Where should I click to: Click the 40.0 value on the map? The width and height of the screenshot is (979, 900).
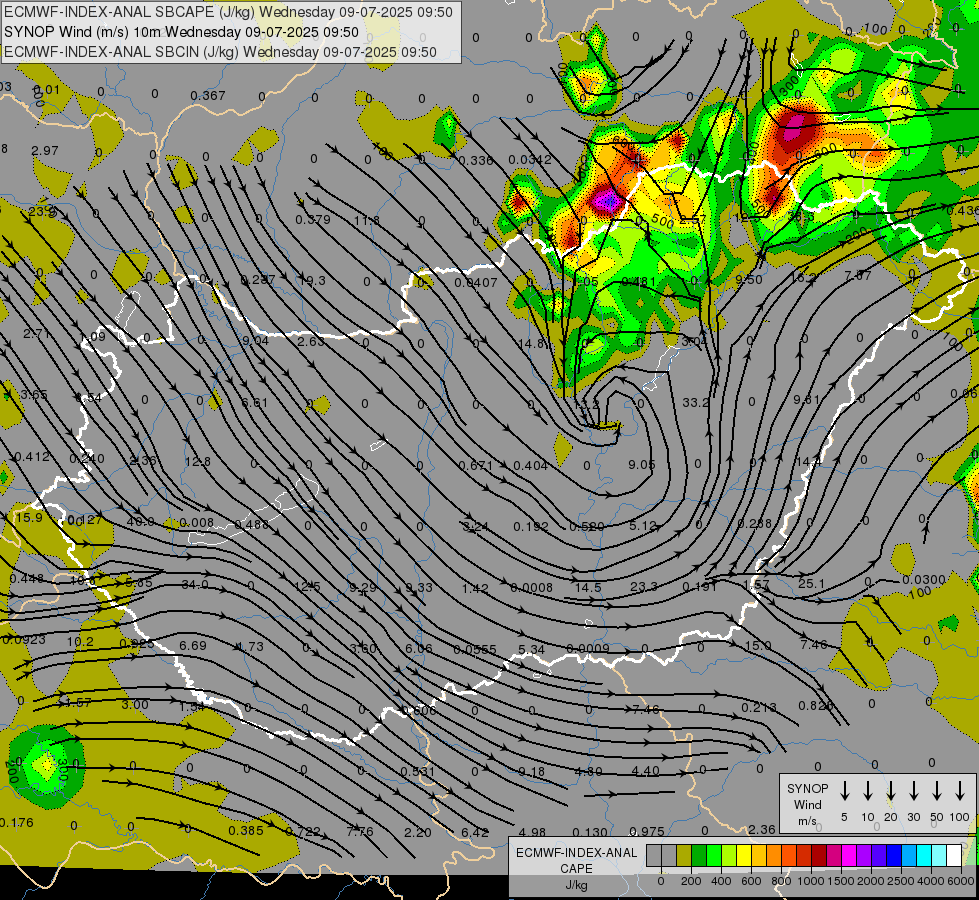click(x=140, y=522)
